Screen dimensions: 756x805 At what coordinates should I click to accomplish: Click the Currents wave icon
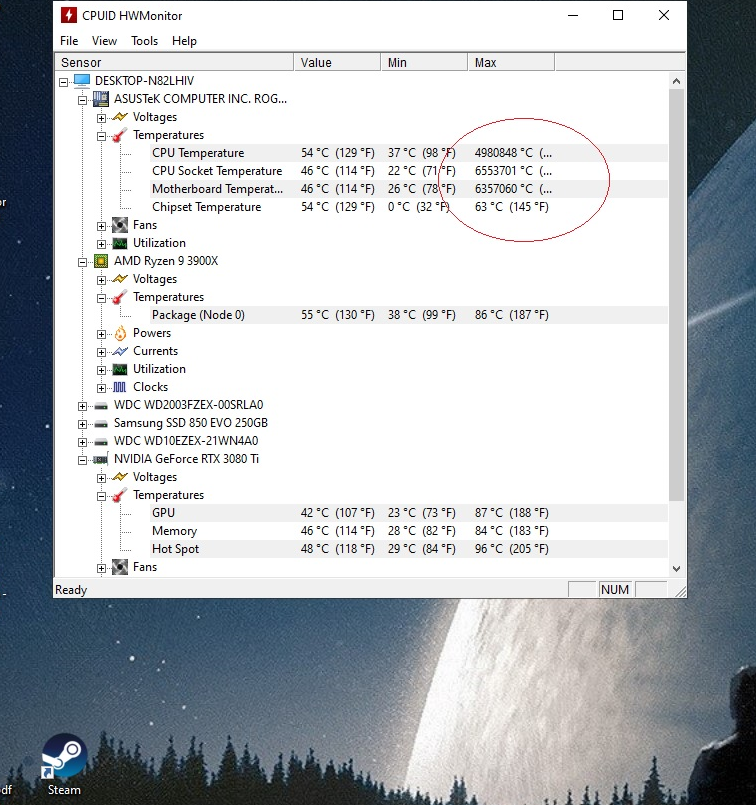click(120, 351)
